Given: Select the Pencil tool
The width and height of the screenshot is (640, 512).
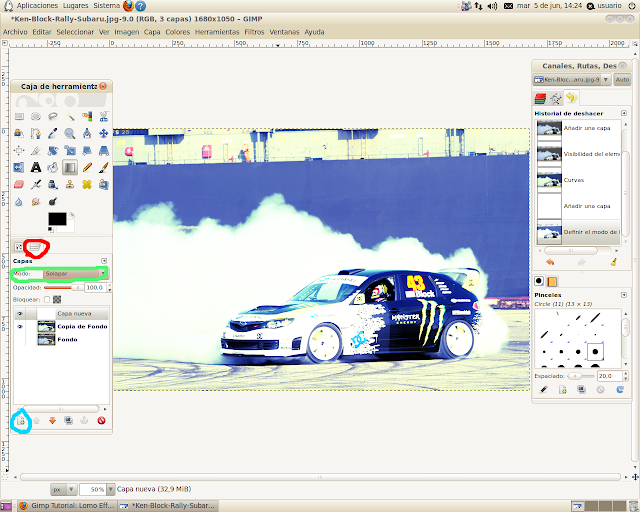Looking at the screenshot, I should click(x=87, y=167).
